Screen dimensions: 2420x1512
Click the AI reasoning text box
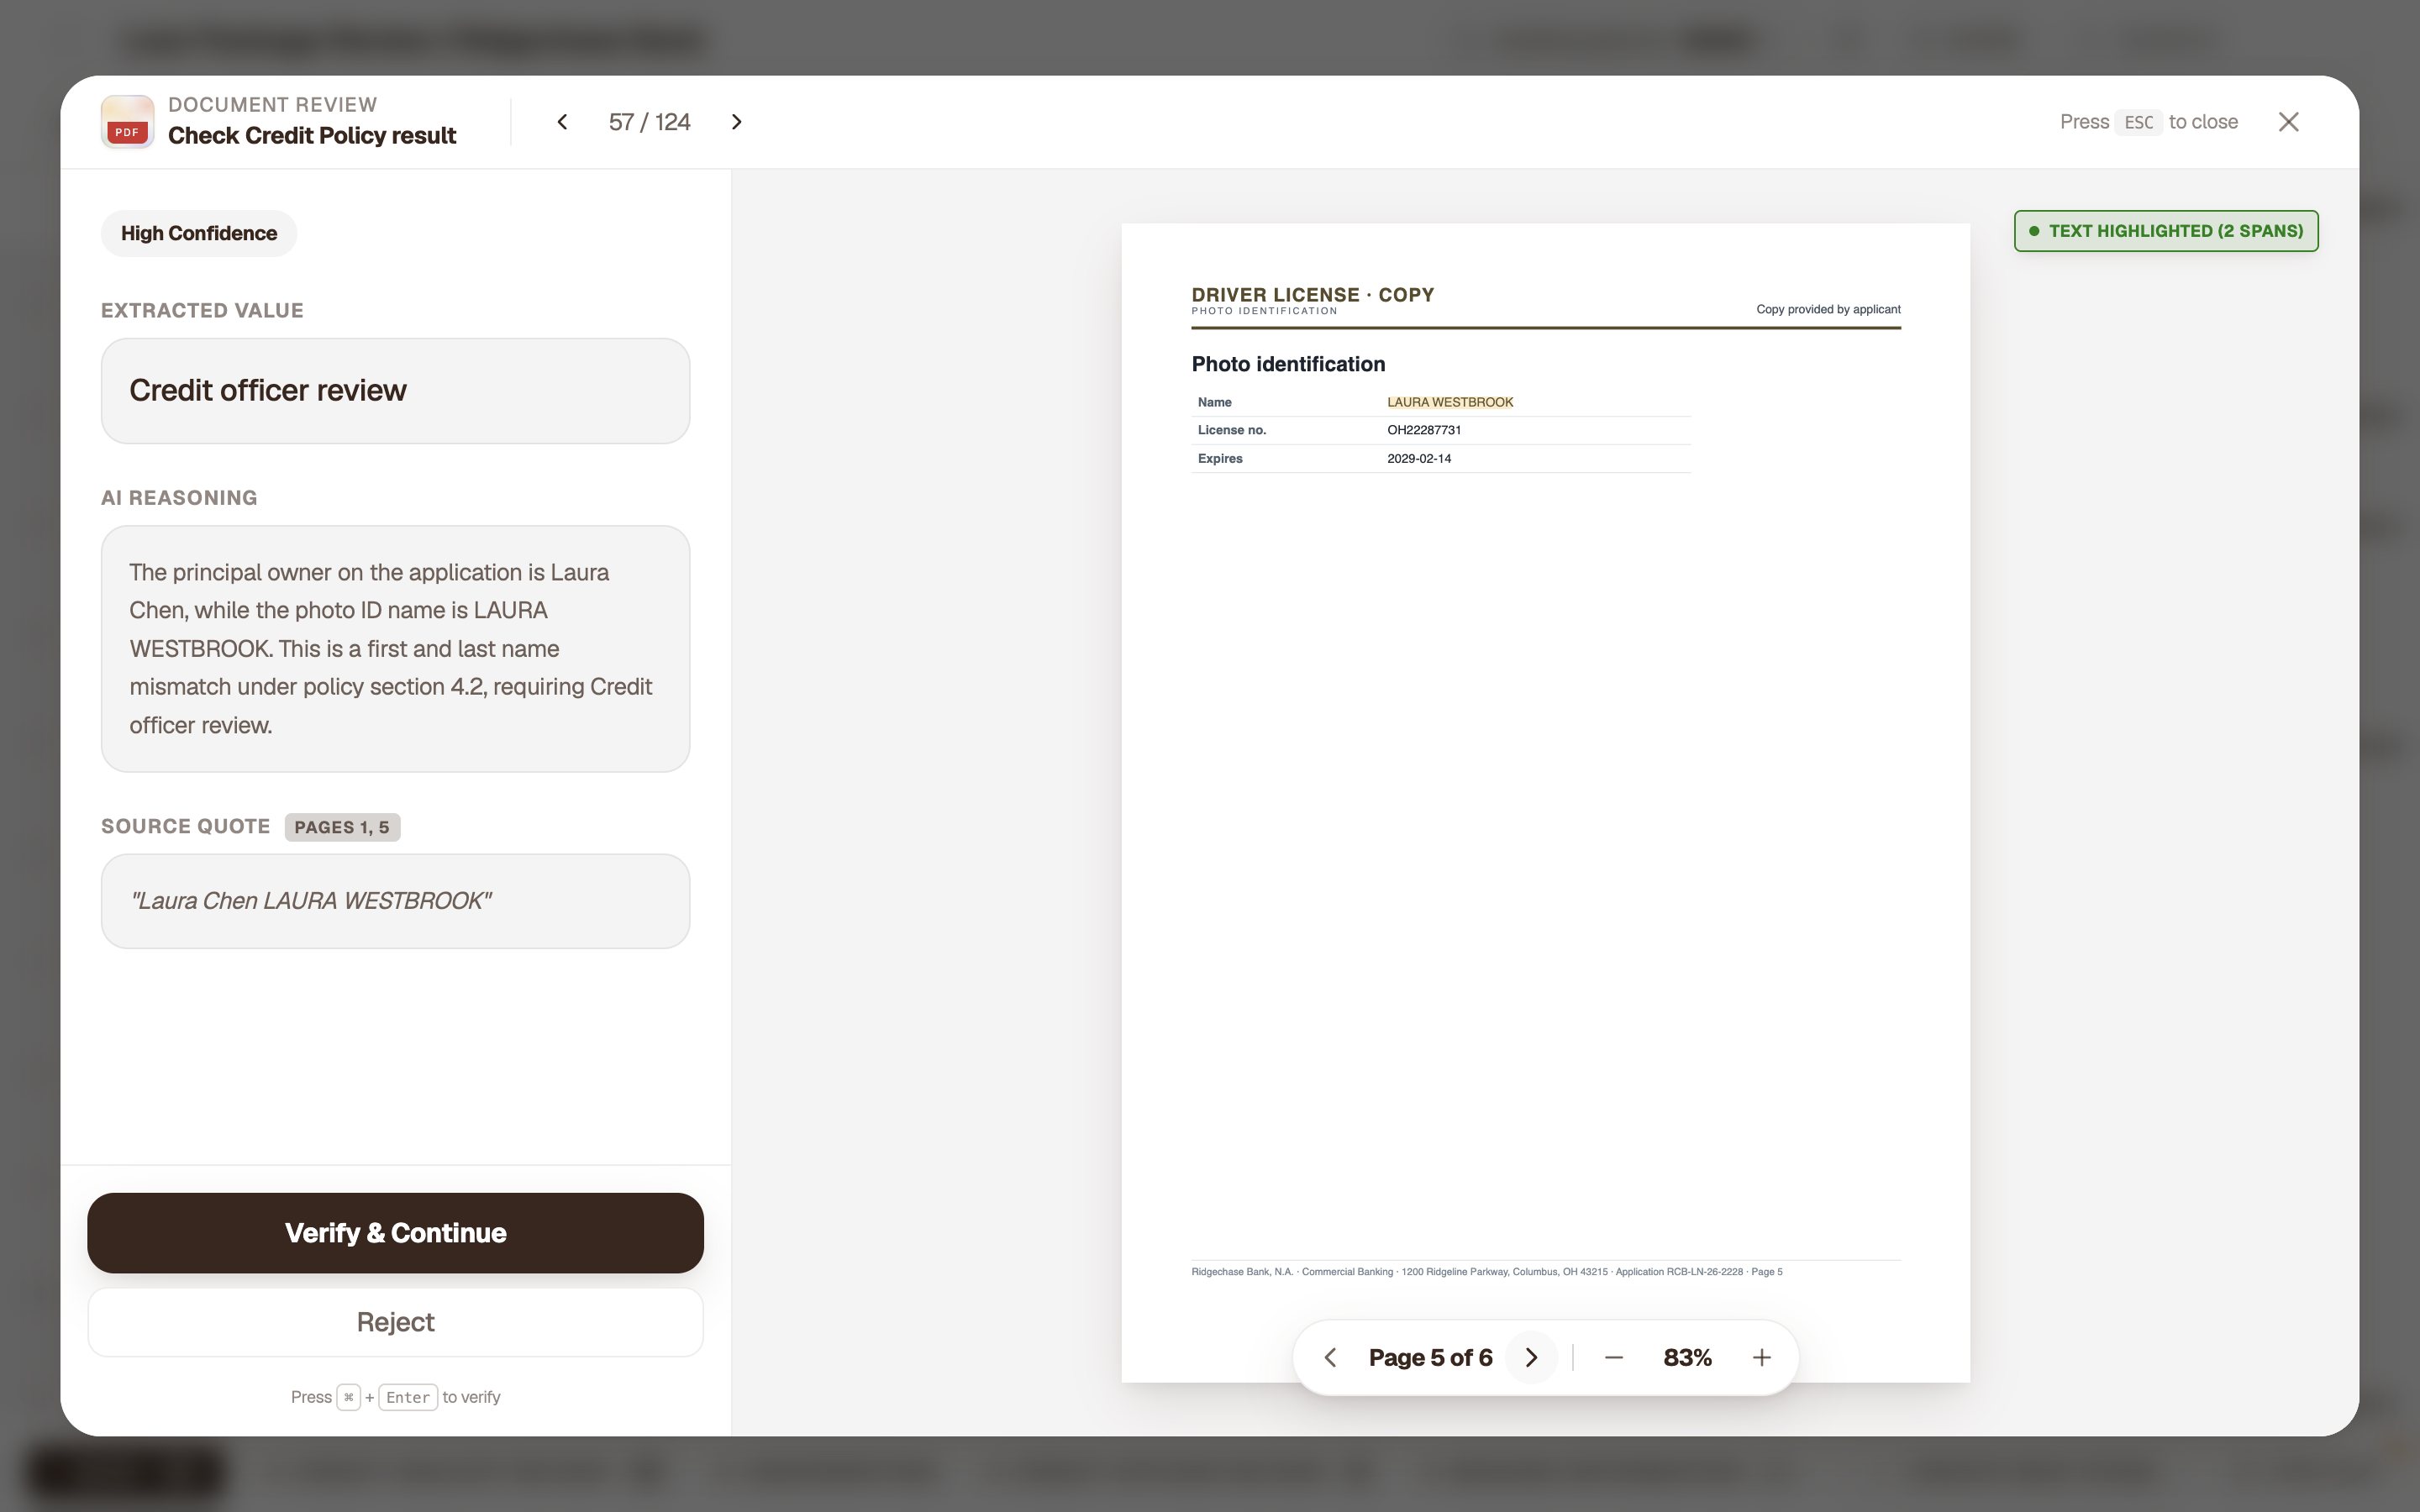click(x=395, y=649)
